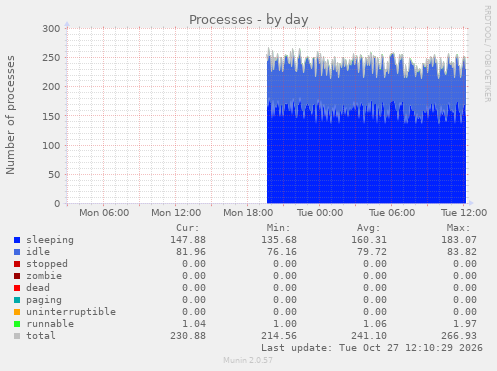Click total average value 241.10

(x=369, y=336)
